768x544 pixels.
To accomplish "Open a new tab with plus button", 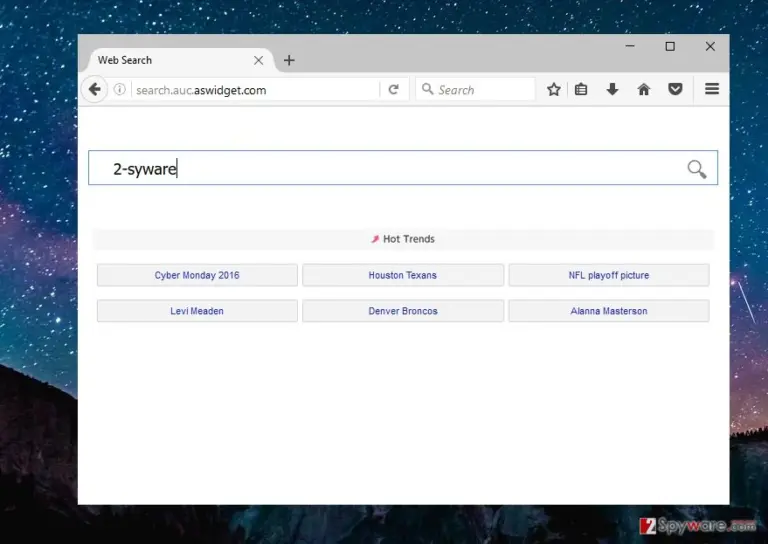I will (x=289, y=60).
